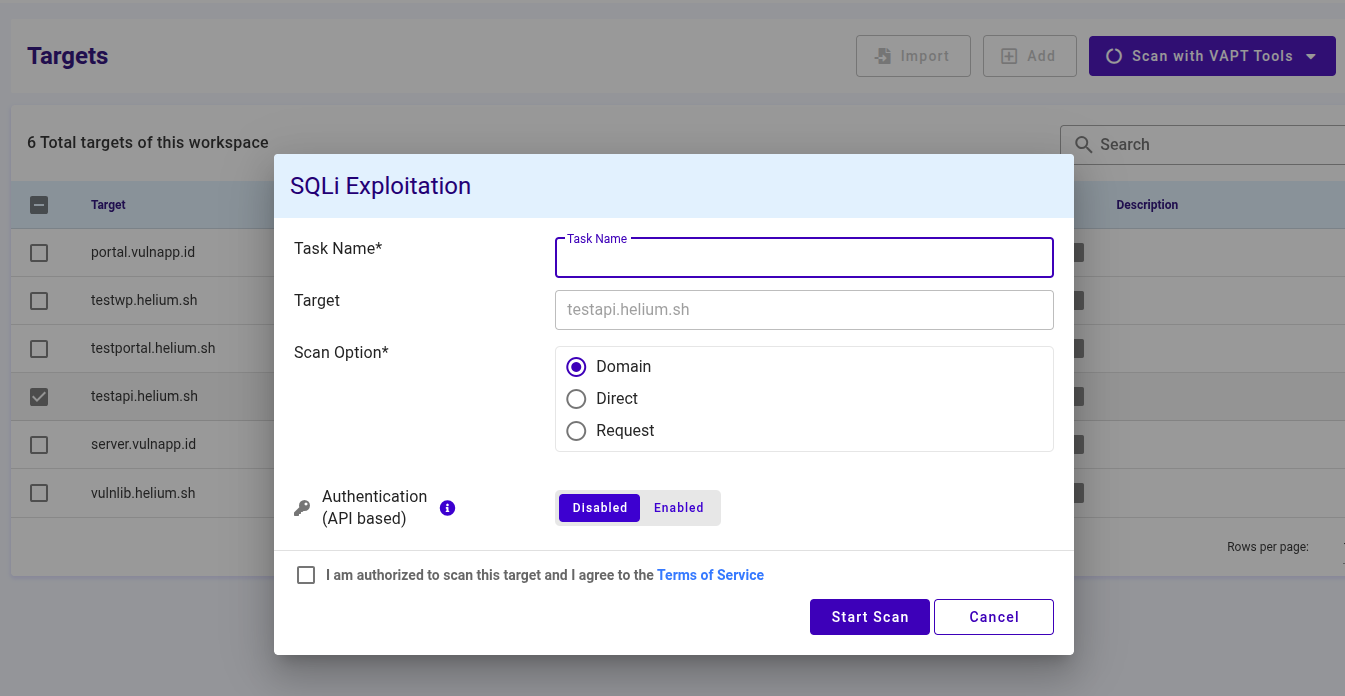
Task: Click the key icon beside Authentication
Action: coord(302,507)
